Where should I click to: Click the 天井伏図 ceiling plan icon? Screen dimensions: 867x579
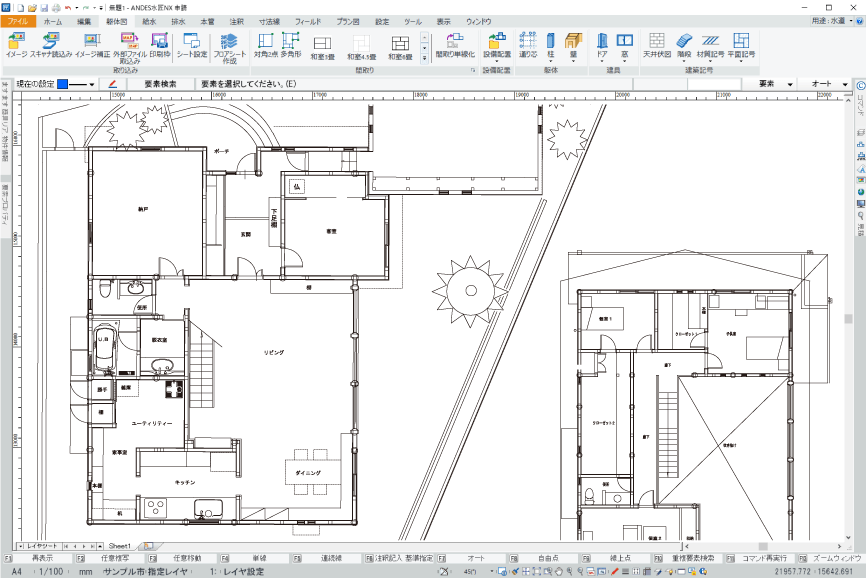[656, 42]
